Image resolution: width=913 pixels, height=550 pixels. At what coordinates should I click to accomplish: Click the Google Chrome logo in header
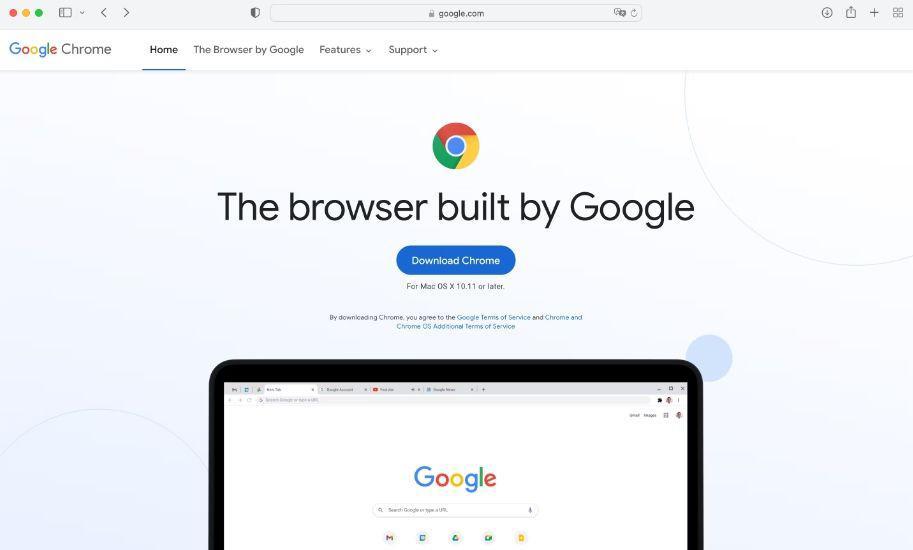[x=60, y=49]
